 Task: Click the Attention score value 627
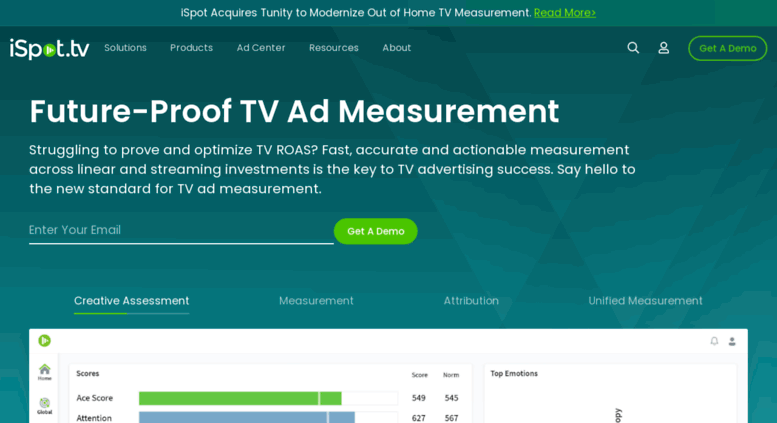click(x=419, y=419)
